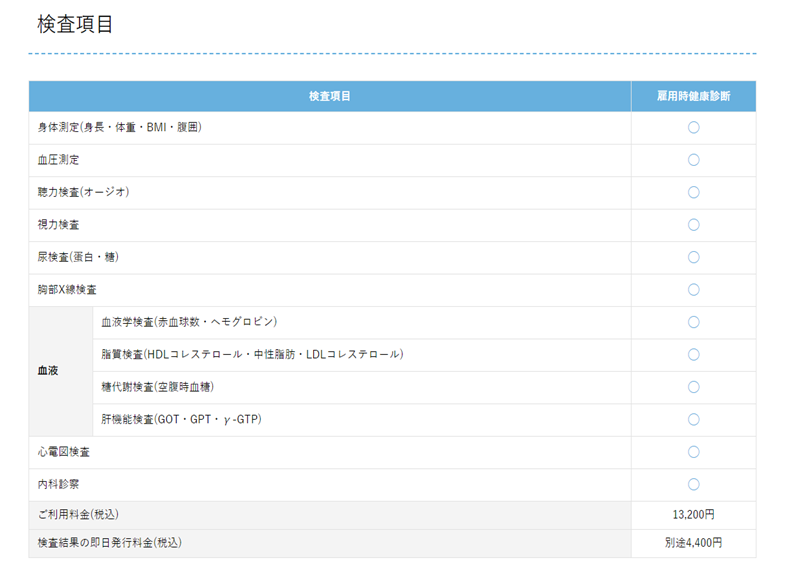Click the circle in 尿検査(蛋白・糖) row
This screenshot has width=794, height=570.
click(x=693, y=257)
